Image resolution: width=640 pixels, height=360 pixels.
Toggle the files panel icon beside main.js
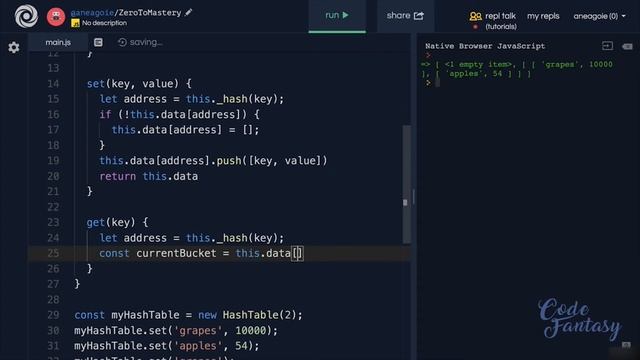point(98,42)
